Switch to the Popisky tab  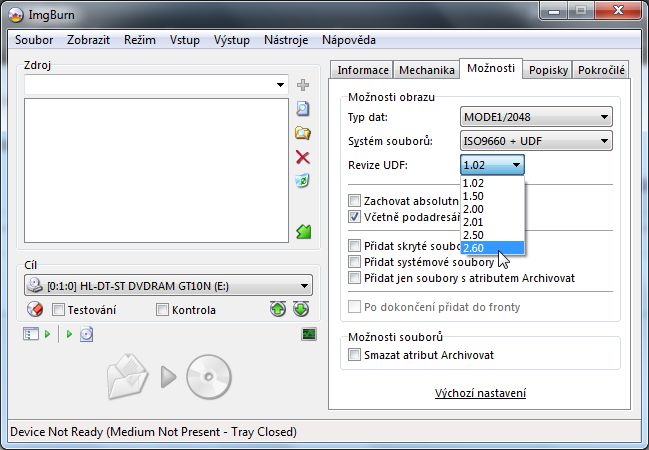[548, 70]
